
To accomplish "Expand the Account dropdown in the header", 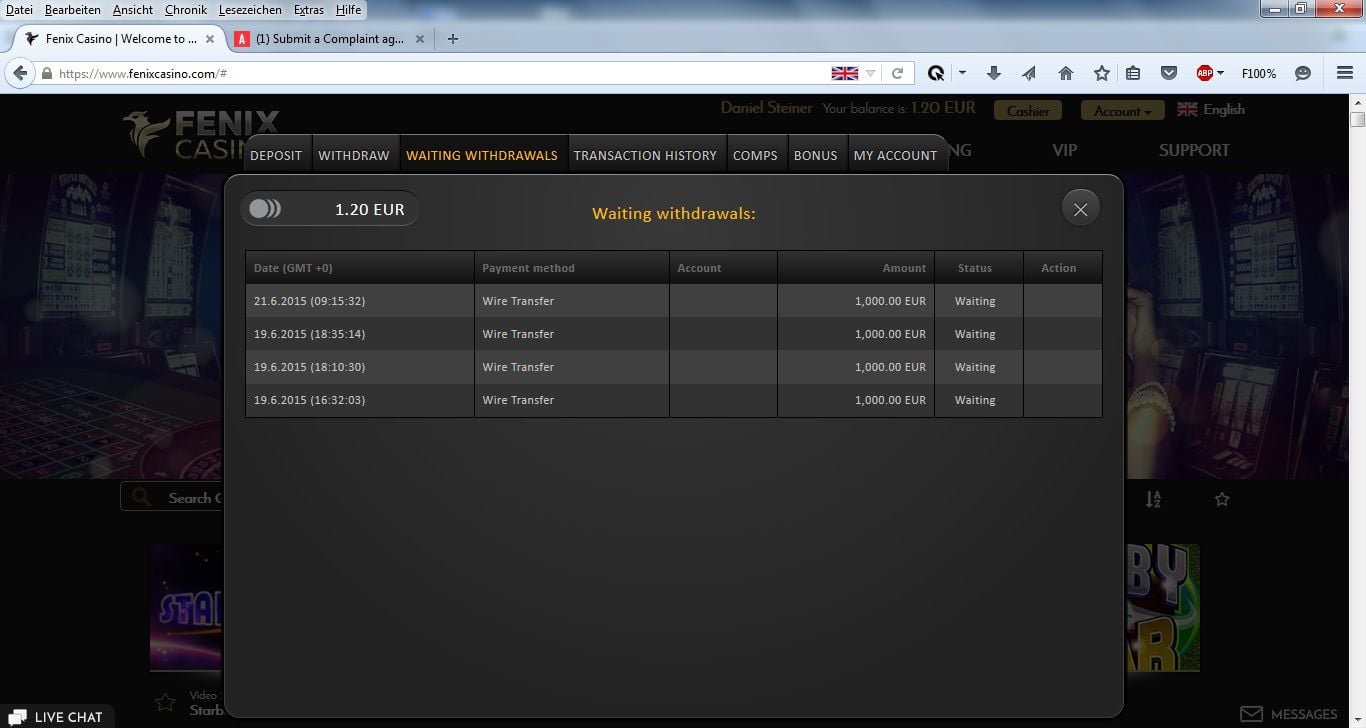I will point(1122,111).
